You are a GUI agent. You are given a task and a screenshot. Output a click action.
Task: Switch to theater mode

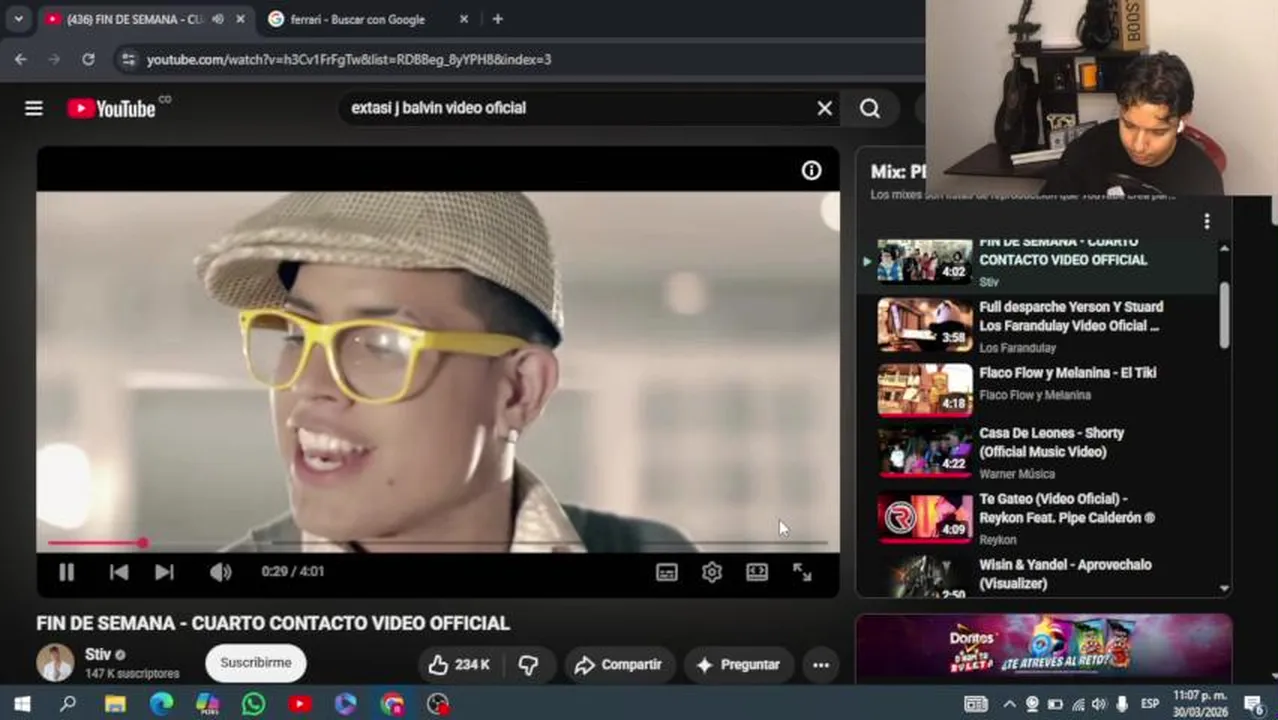pos(757,572)
